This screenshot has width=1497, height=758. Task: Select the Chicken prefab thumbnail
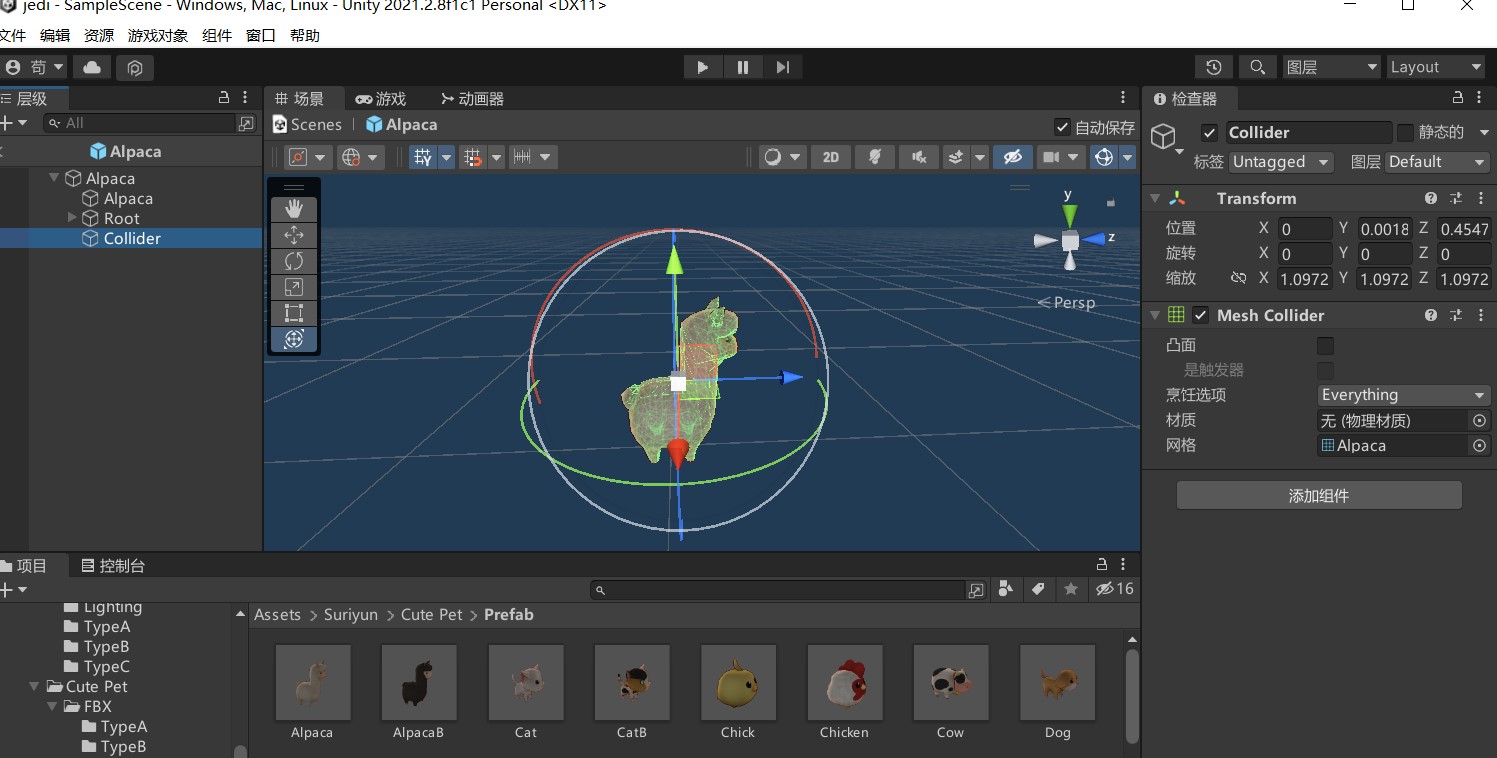click(844, 683)
